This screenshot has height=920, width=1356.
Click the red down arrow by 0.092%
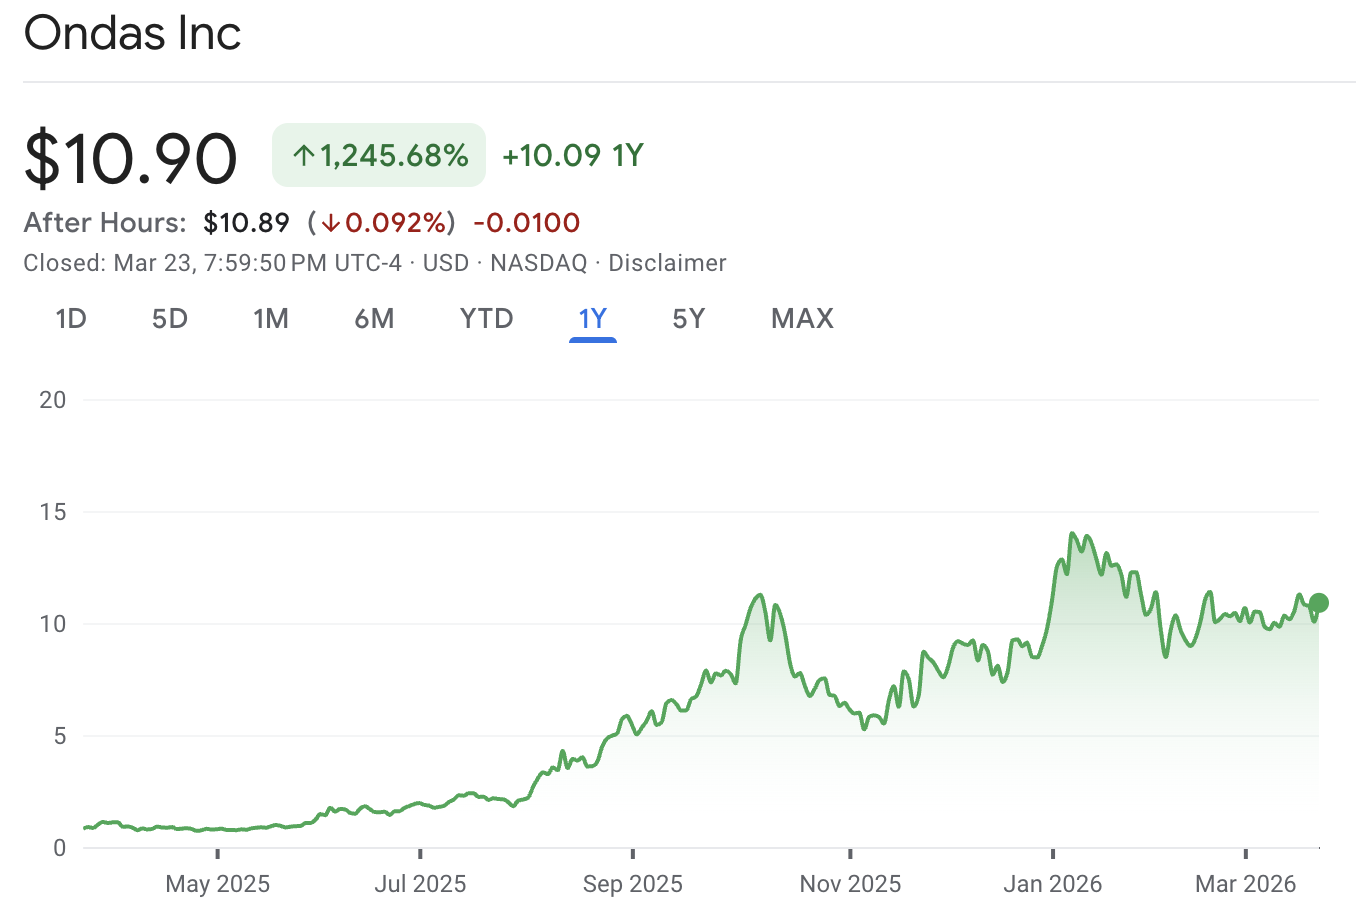coord(331,223)
